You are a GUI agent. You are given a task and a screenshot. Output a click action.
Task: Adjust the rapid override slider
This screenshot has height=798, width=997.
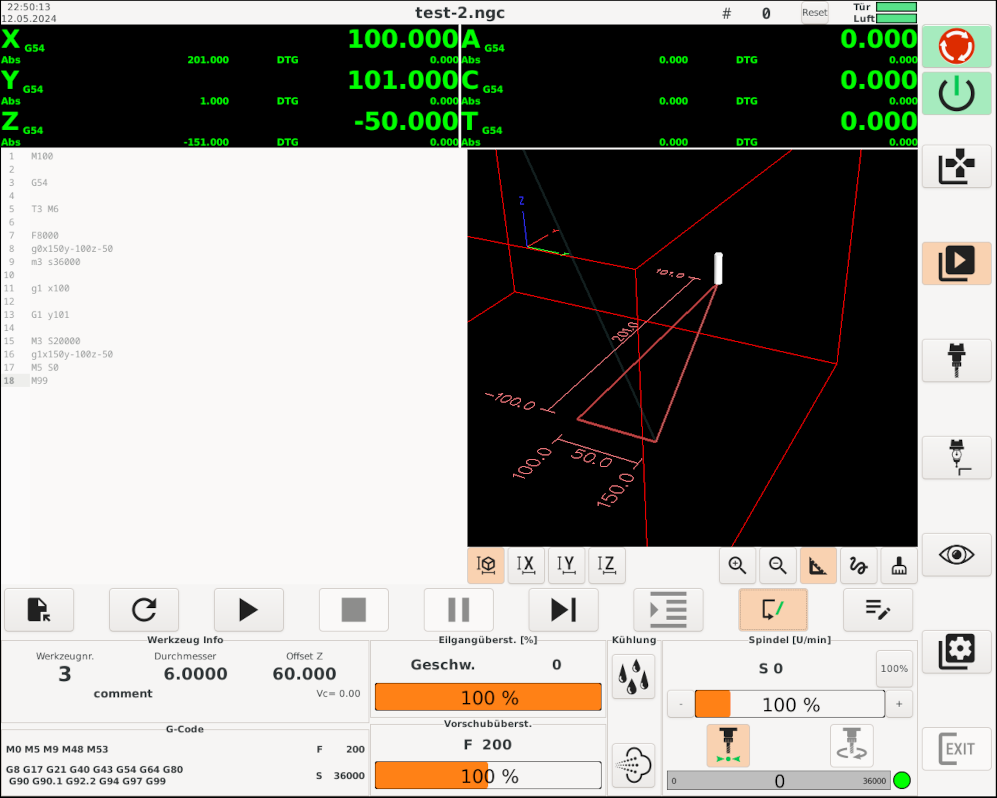[x=488, y=698]
